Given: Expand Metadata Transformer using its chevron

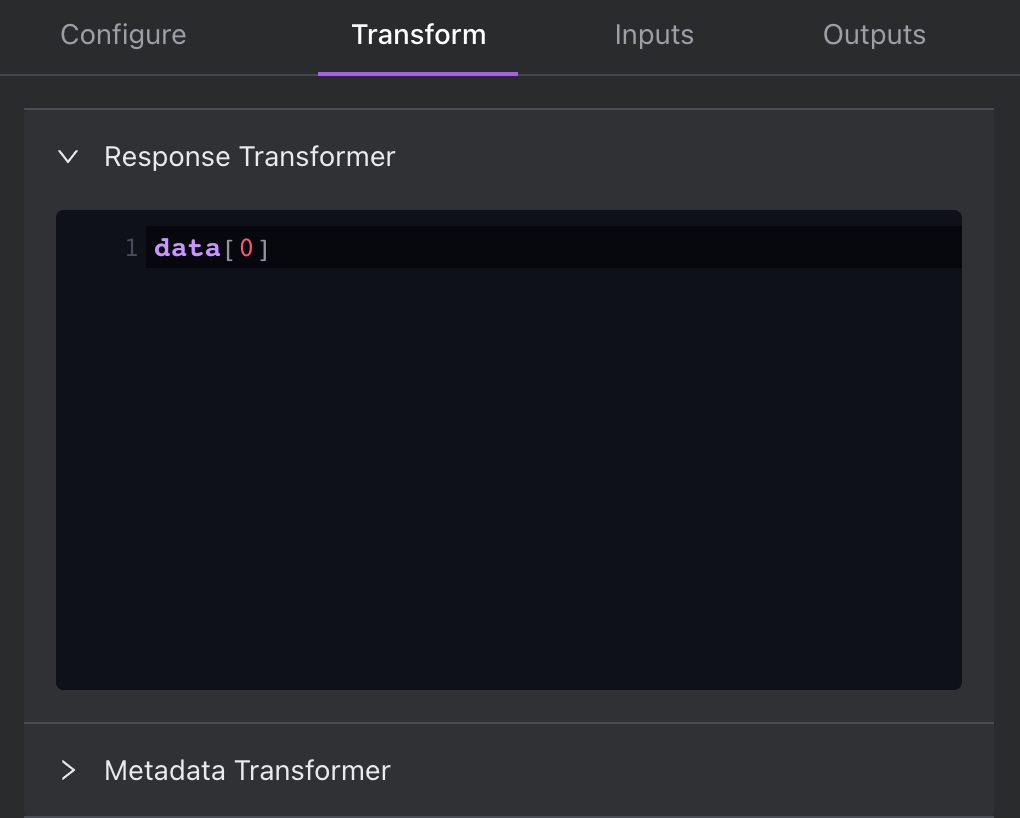Looking at the screenshot, I should [68, 771].
